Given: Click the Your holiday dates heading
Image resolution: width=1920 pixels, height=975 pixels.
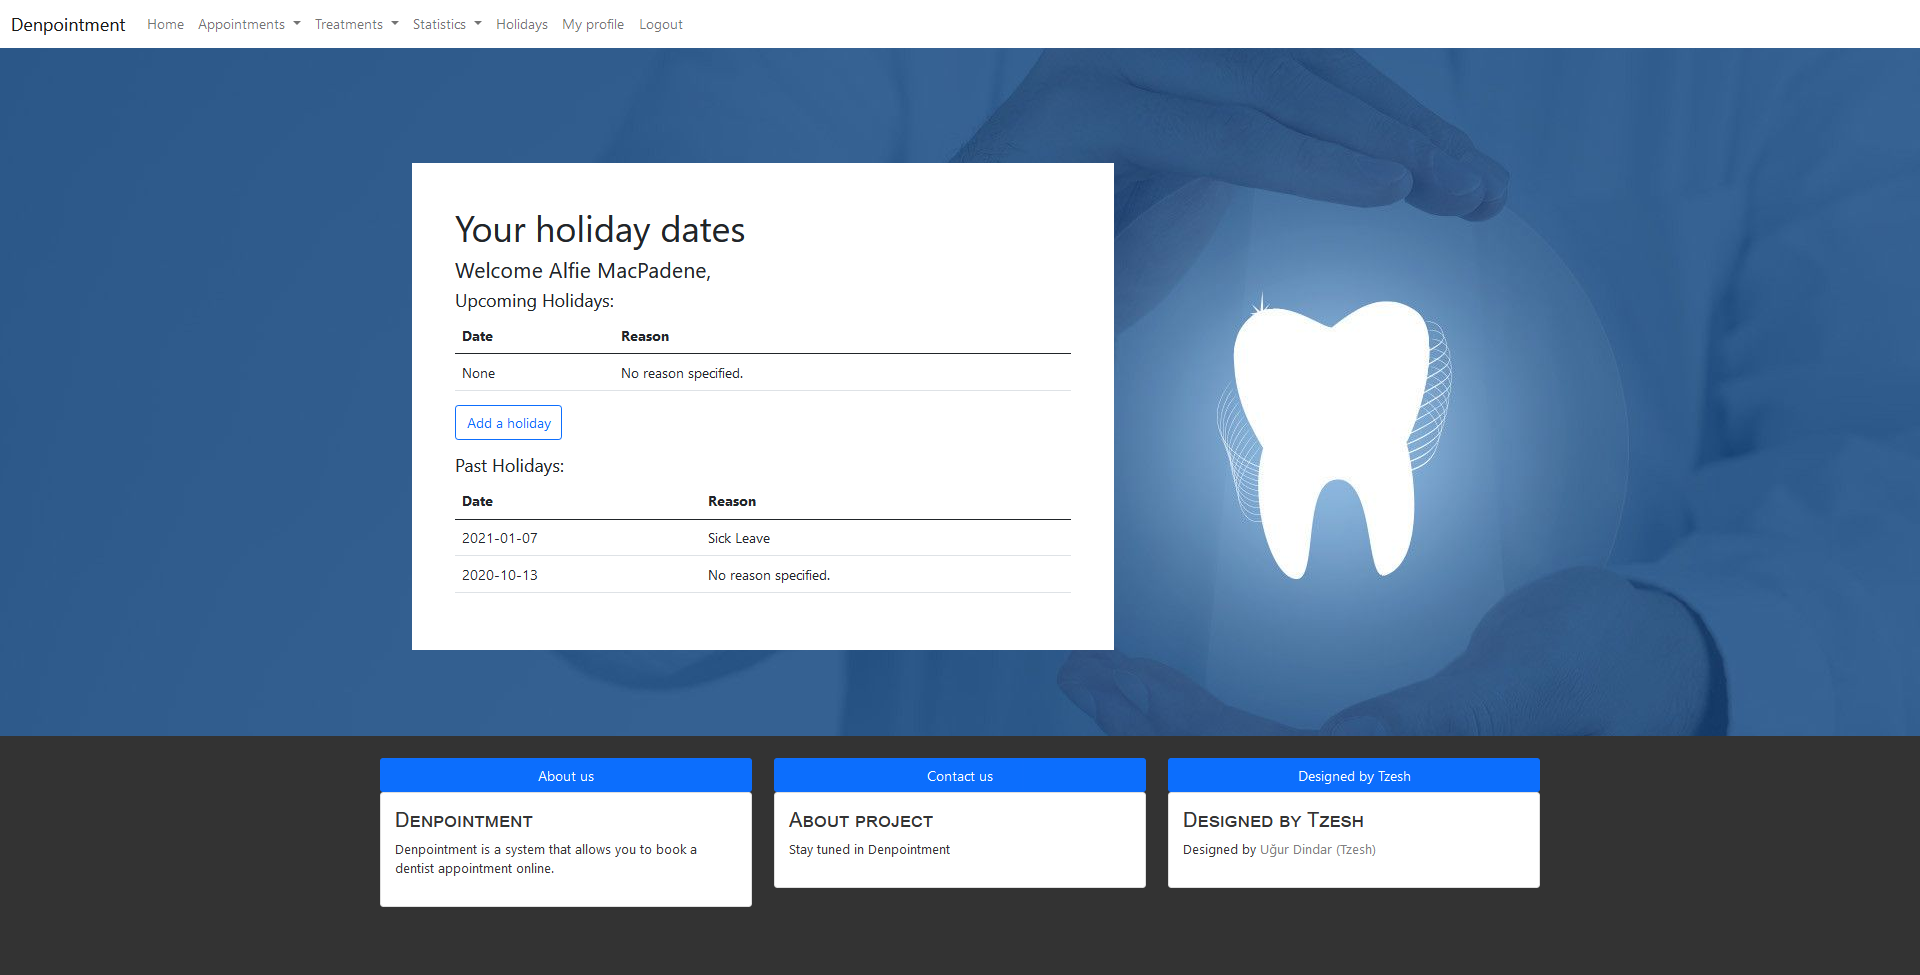Looking at the screenshot, I should (600, 230).
